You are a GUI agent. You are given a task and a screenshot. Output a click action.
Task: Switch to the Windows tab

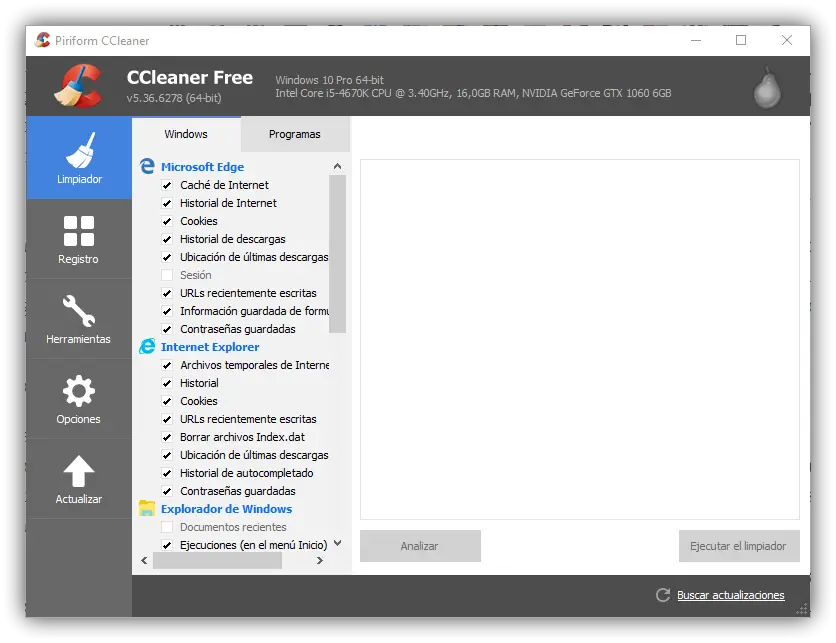pos(186,134)
